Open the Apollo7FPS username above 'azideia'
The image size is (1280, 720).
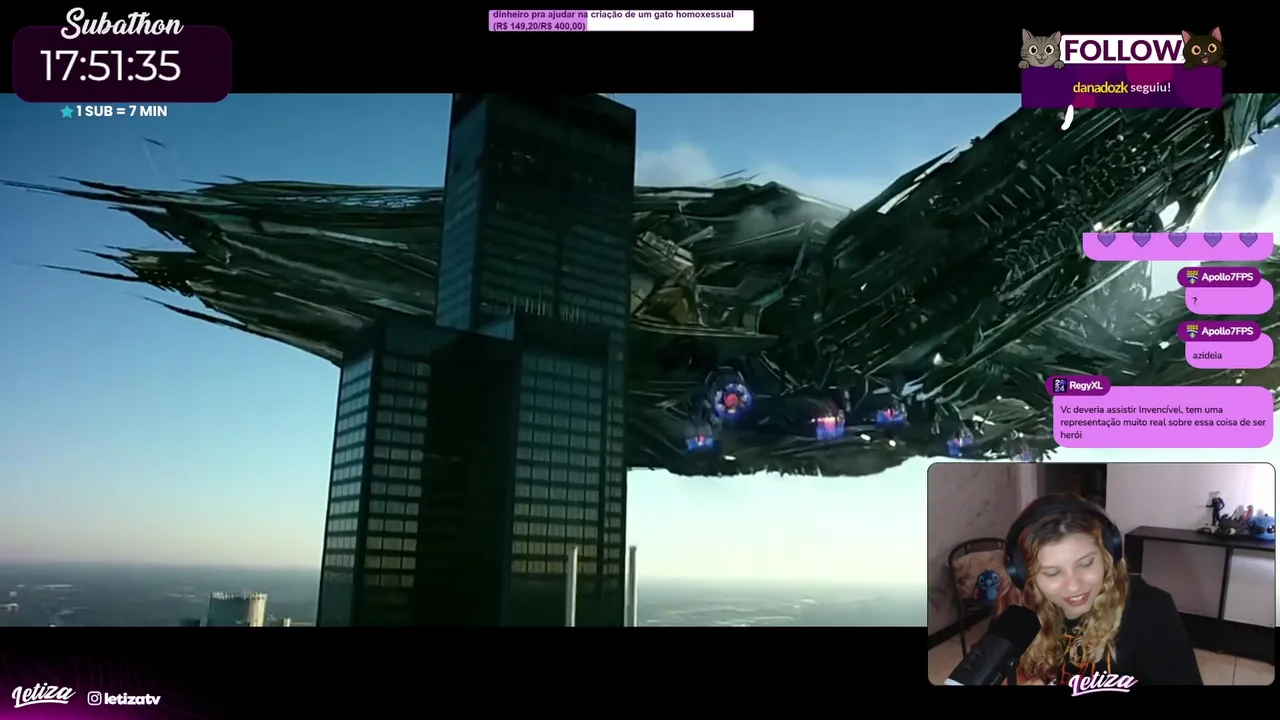1227,331
